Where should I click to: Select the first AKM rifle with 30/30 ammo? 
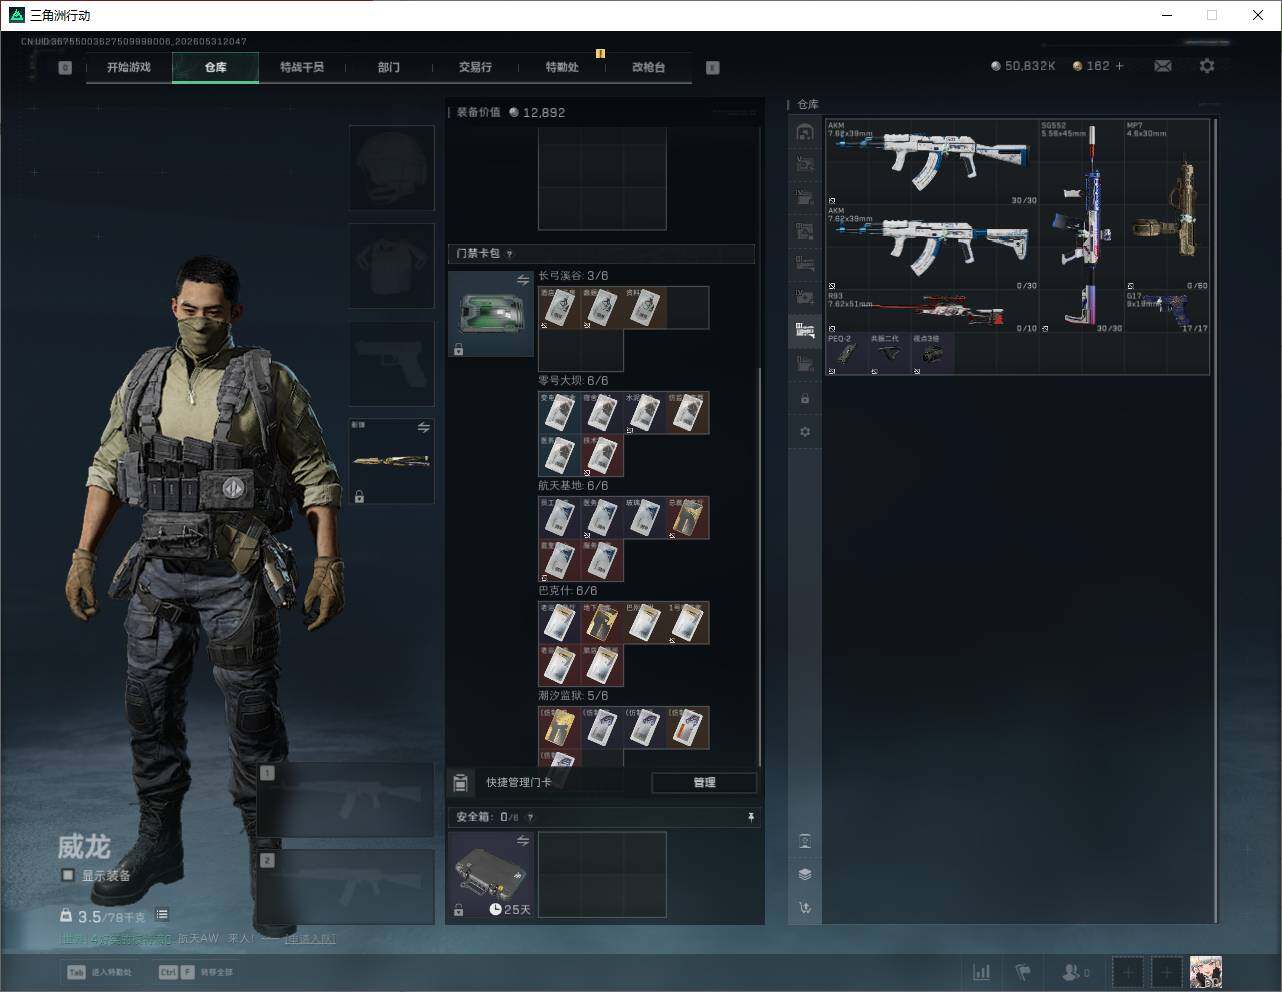pos(932,162)
